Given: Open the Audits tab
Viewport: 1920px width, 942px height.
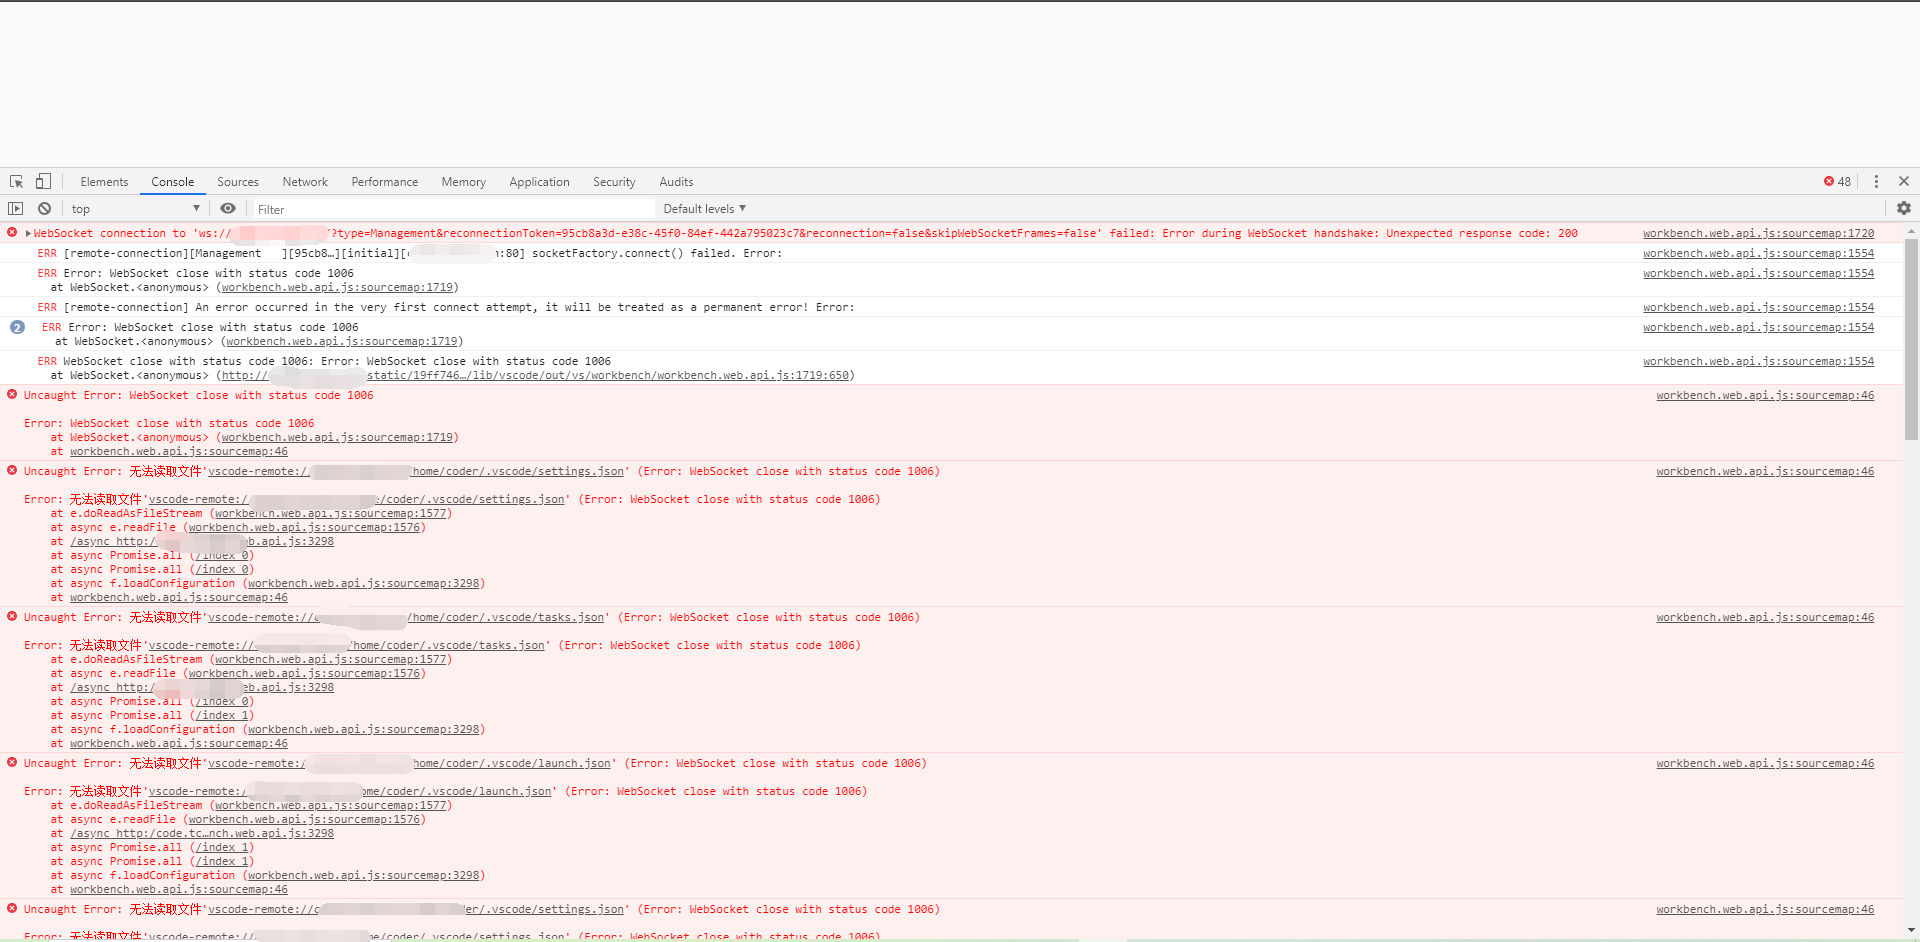Looking at the screenshot, I should pyautogui.click(x=676, y=182).
